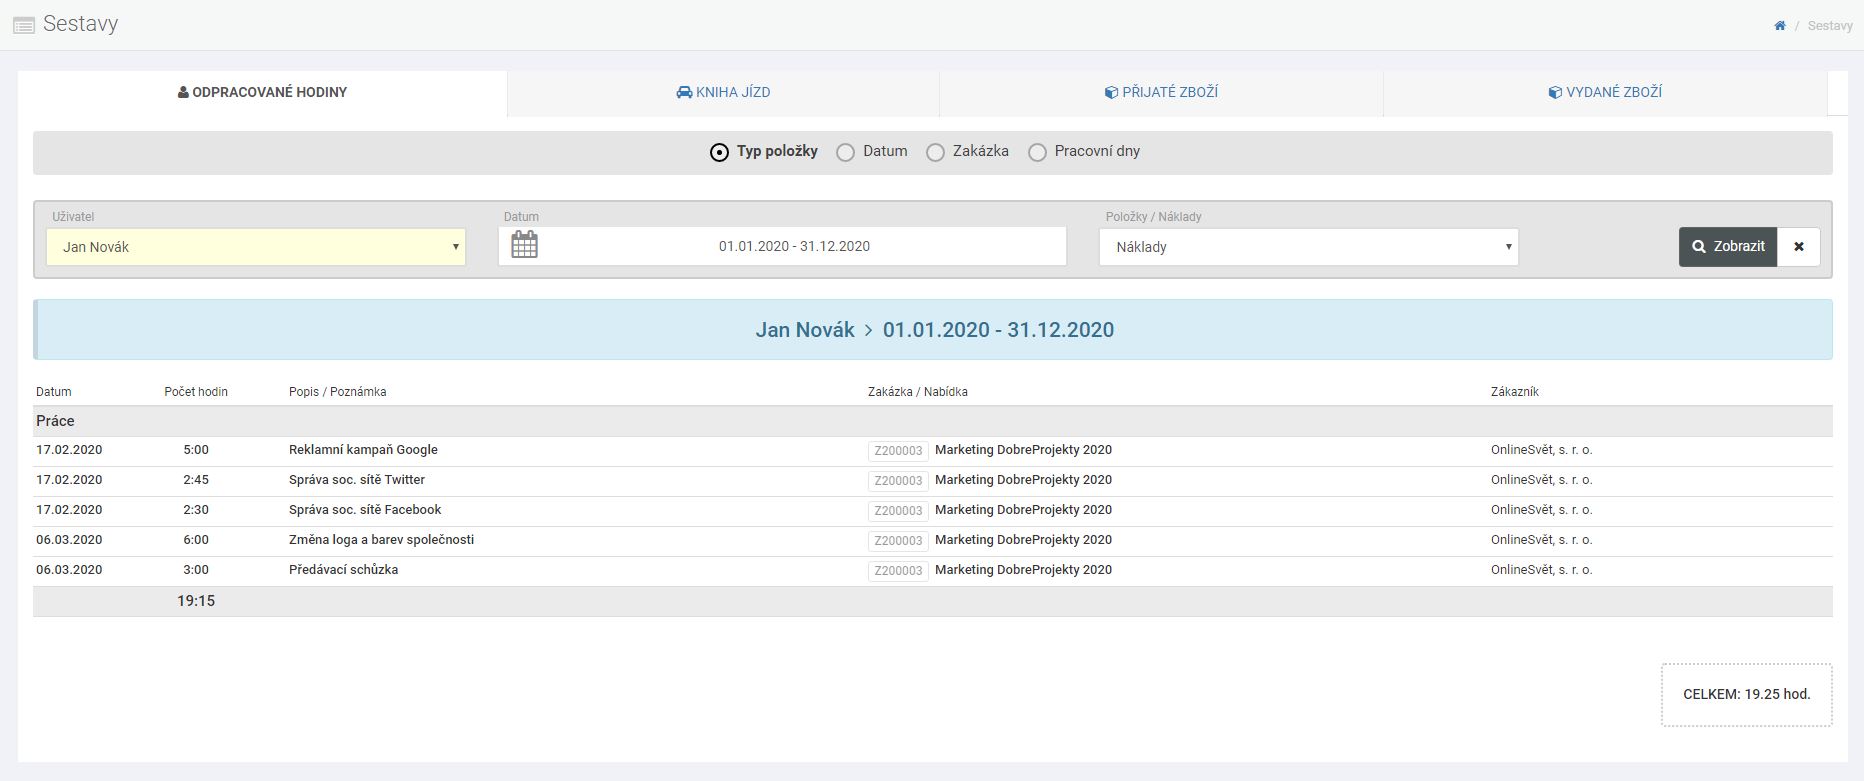Open the Položky / Náklady dropdown

[1309, 247]
